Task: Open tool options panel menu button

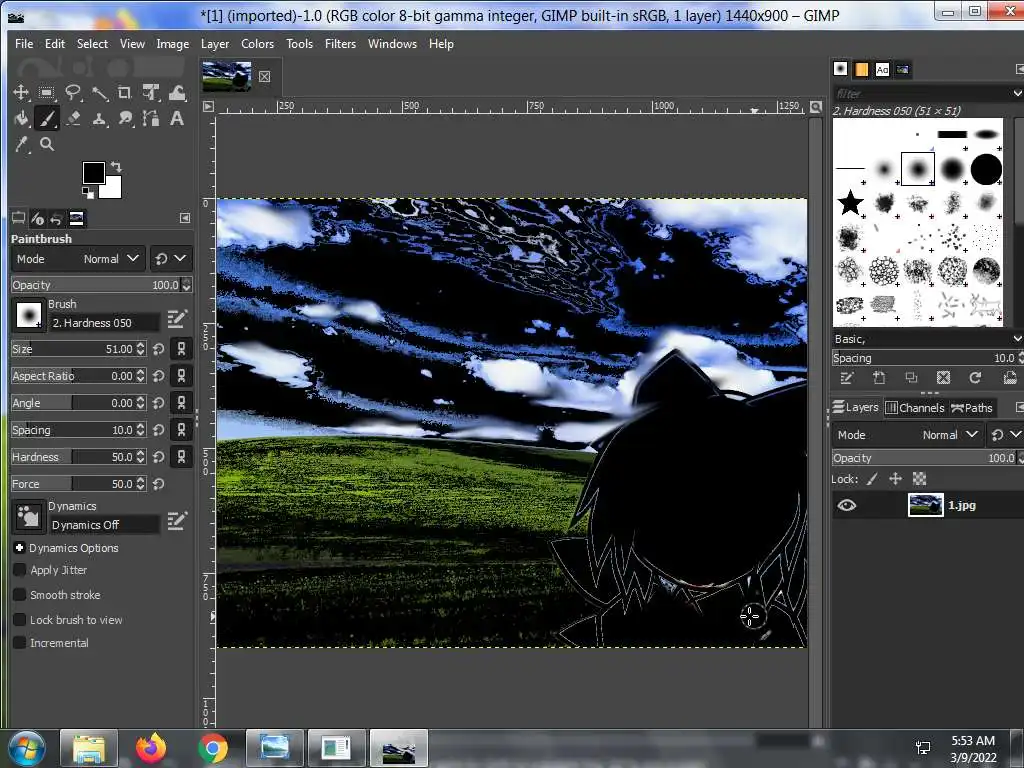Action: [185, 218]
